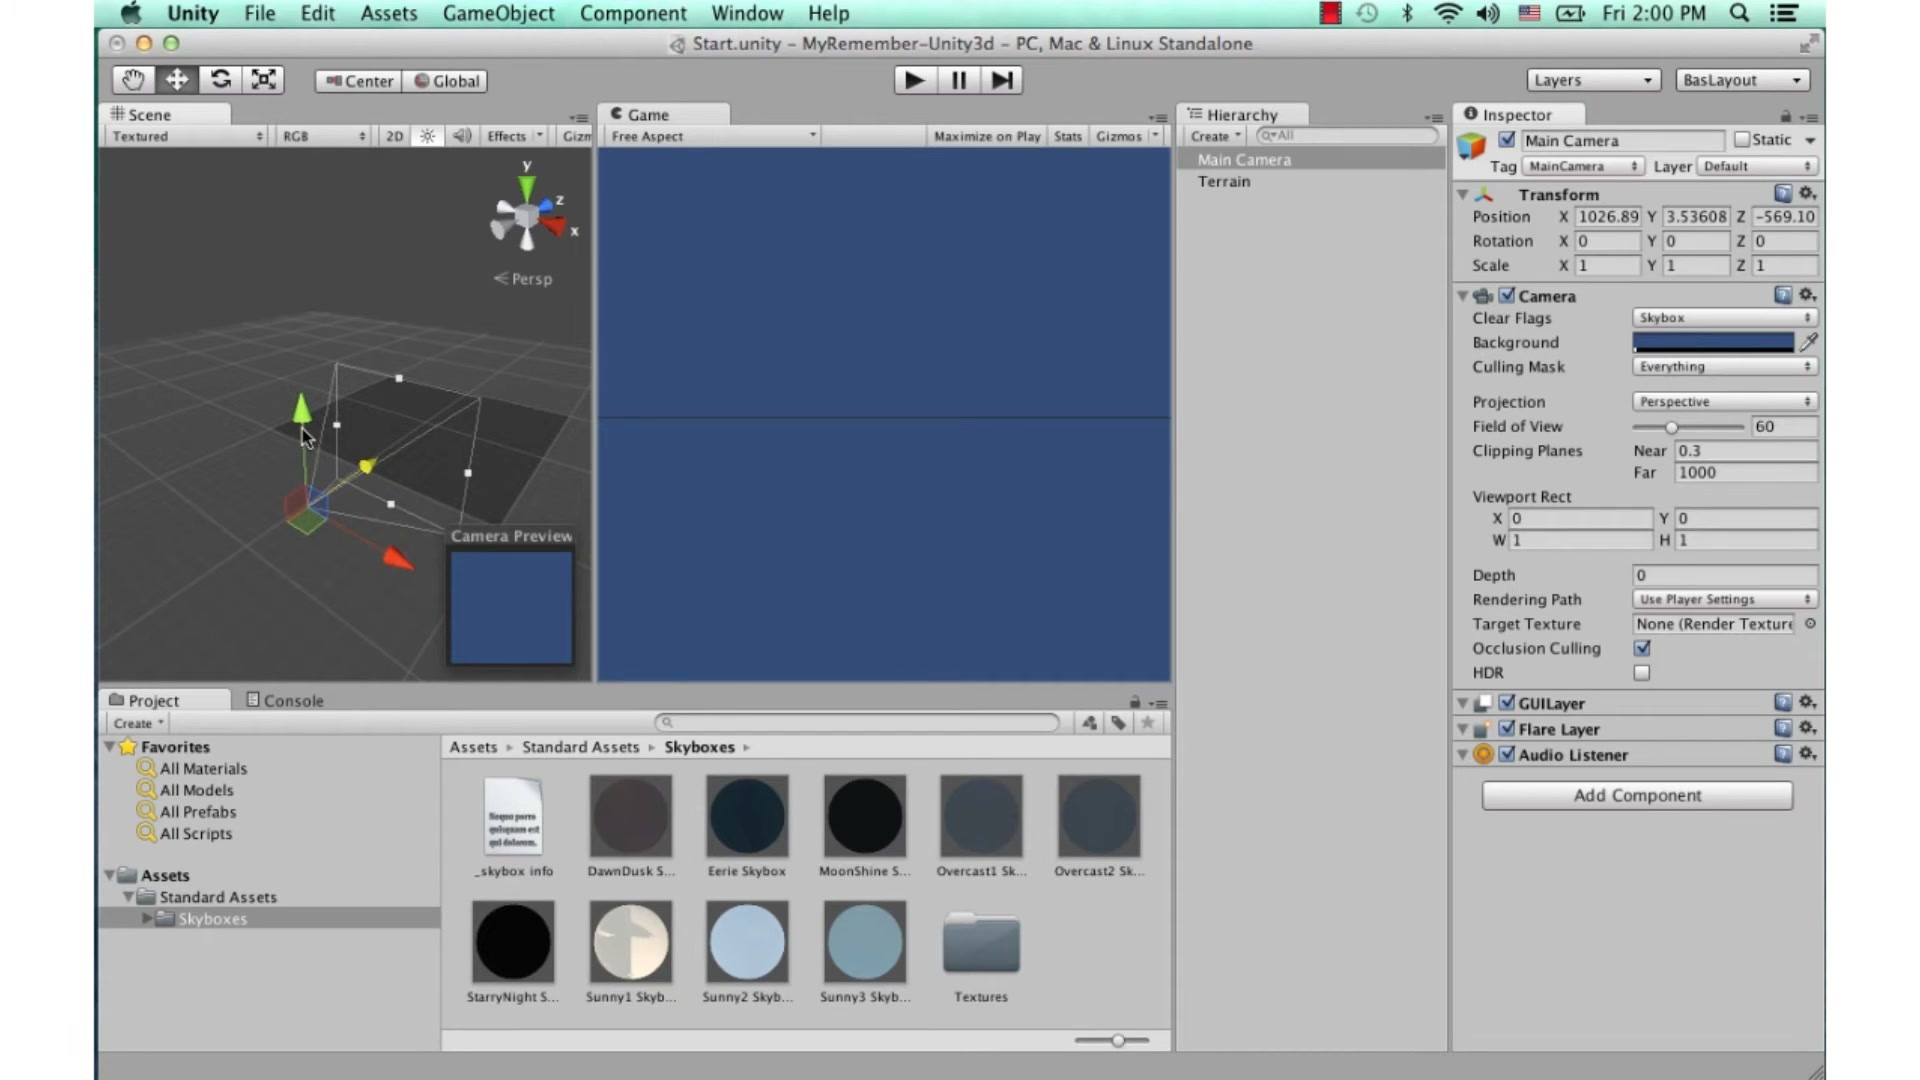Open Transform component help icon
Viewport: 1920px width, 1080px height.
(x=1783, y=193)
